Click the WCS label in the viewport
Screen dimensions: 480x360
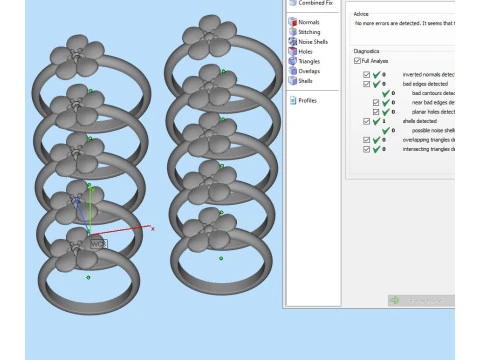click(99, 244)
